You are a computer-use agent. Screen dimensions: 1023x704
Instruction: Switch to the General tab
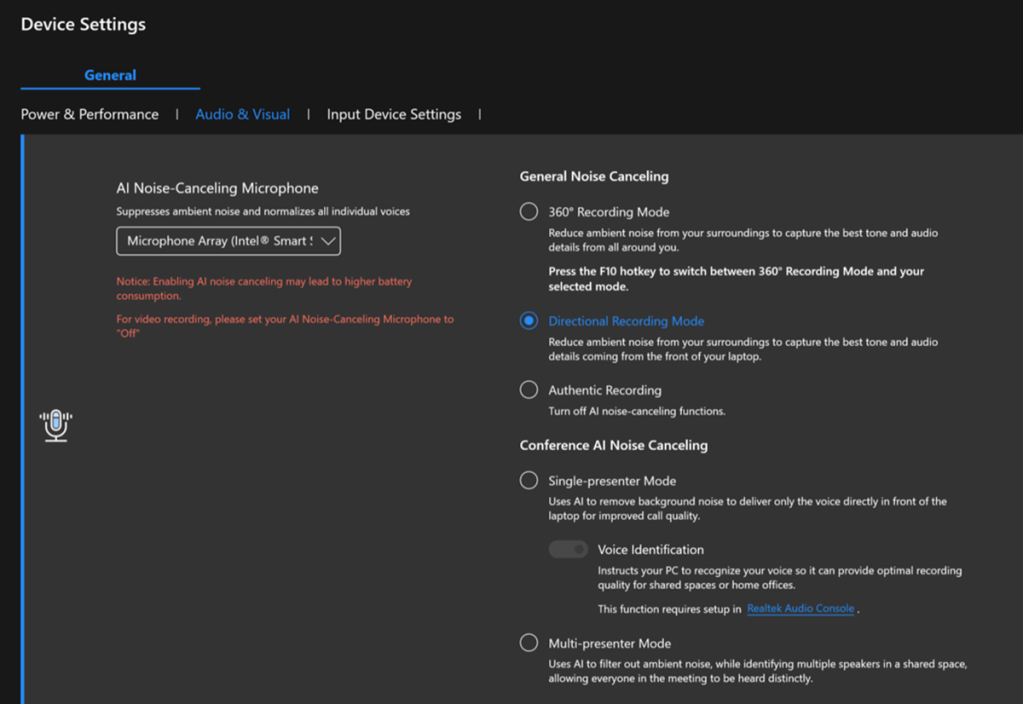pyautogui.click(x=110, y=75)
